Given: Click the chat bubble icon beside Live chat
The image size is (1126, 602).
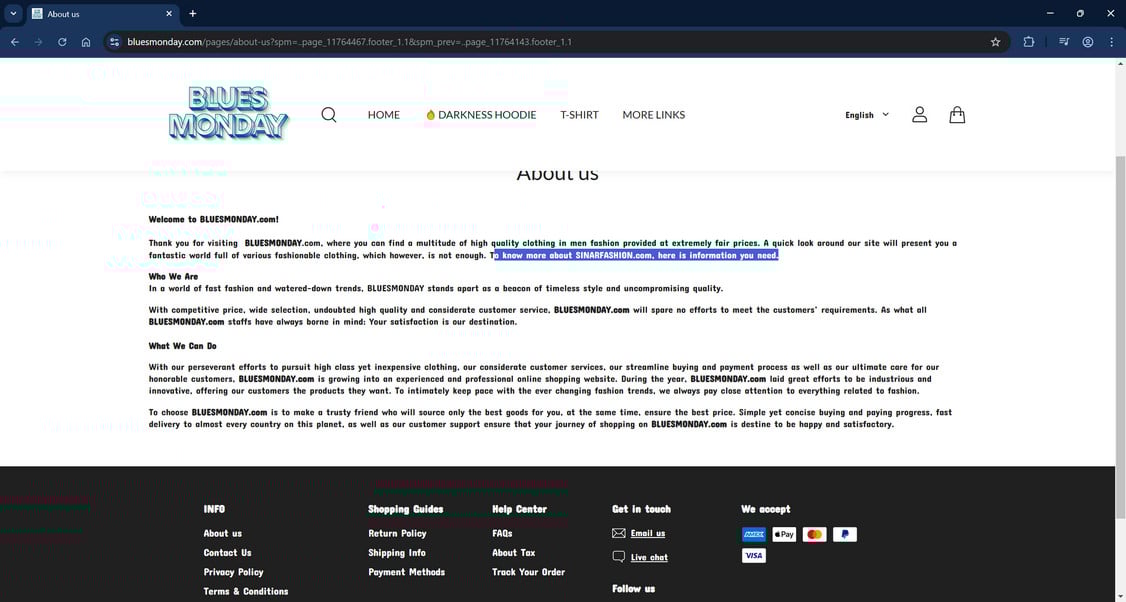Looking at the screenshot, I should (618, 557).
